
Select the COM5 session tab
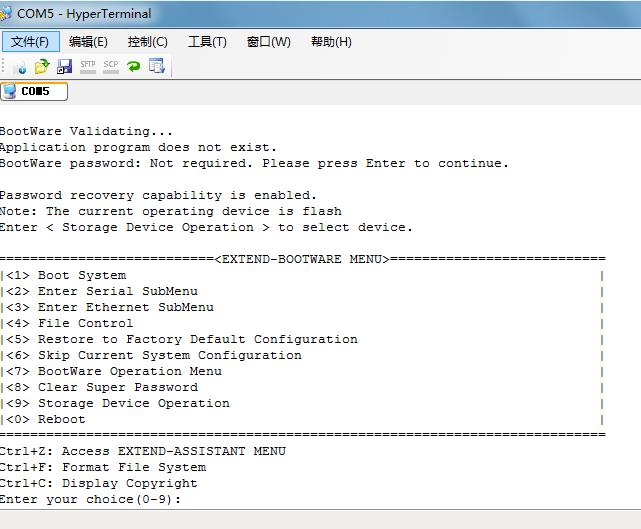[x=34, y=91]
